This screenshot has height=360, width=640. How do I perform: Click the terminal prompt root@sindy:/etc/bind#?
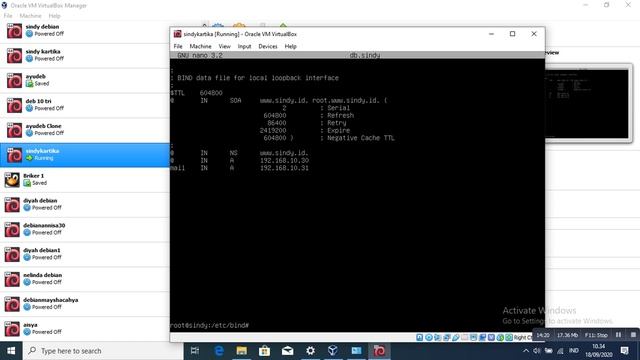coord(210,325)
